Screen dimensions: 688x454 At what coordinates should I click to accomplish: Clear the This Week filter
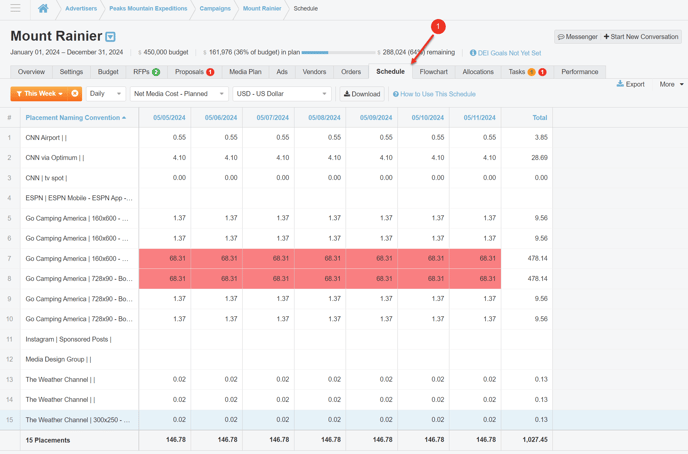75,93
